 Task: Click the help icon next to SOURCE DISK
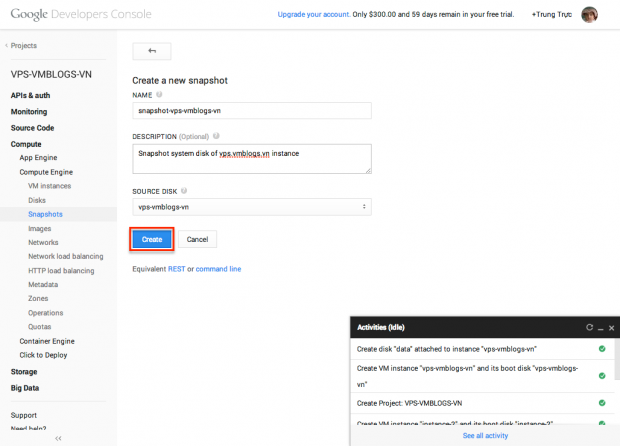[x=184, y=191]
